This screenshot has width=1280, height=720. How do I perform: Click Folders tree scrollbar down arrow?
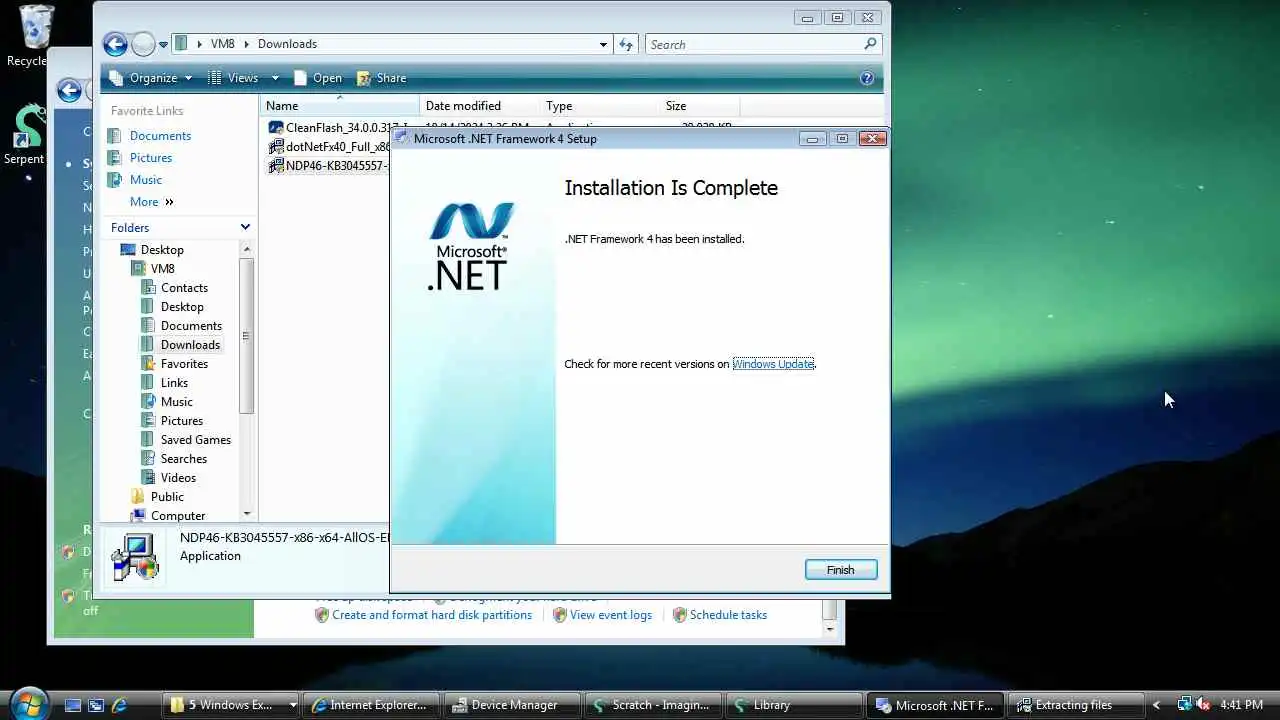point(247,514)
